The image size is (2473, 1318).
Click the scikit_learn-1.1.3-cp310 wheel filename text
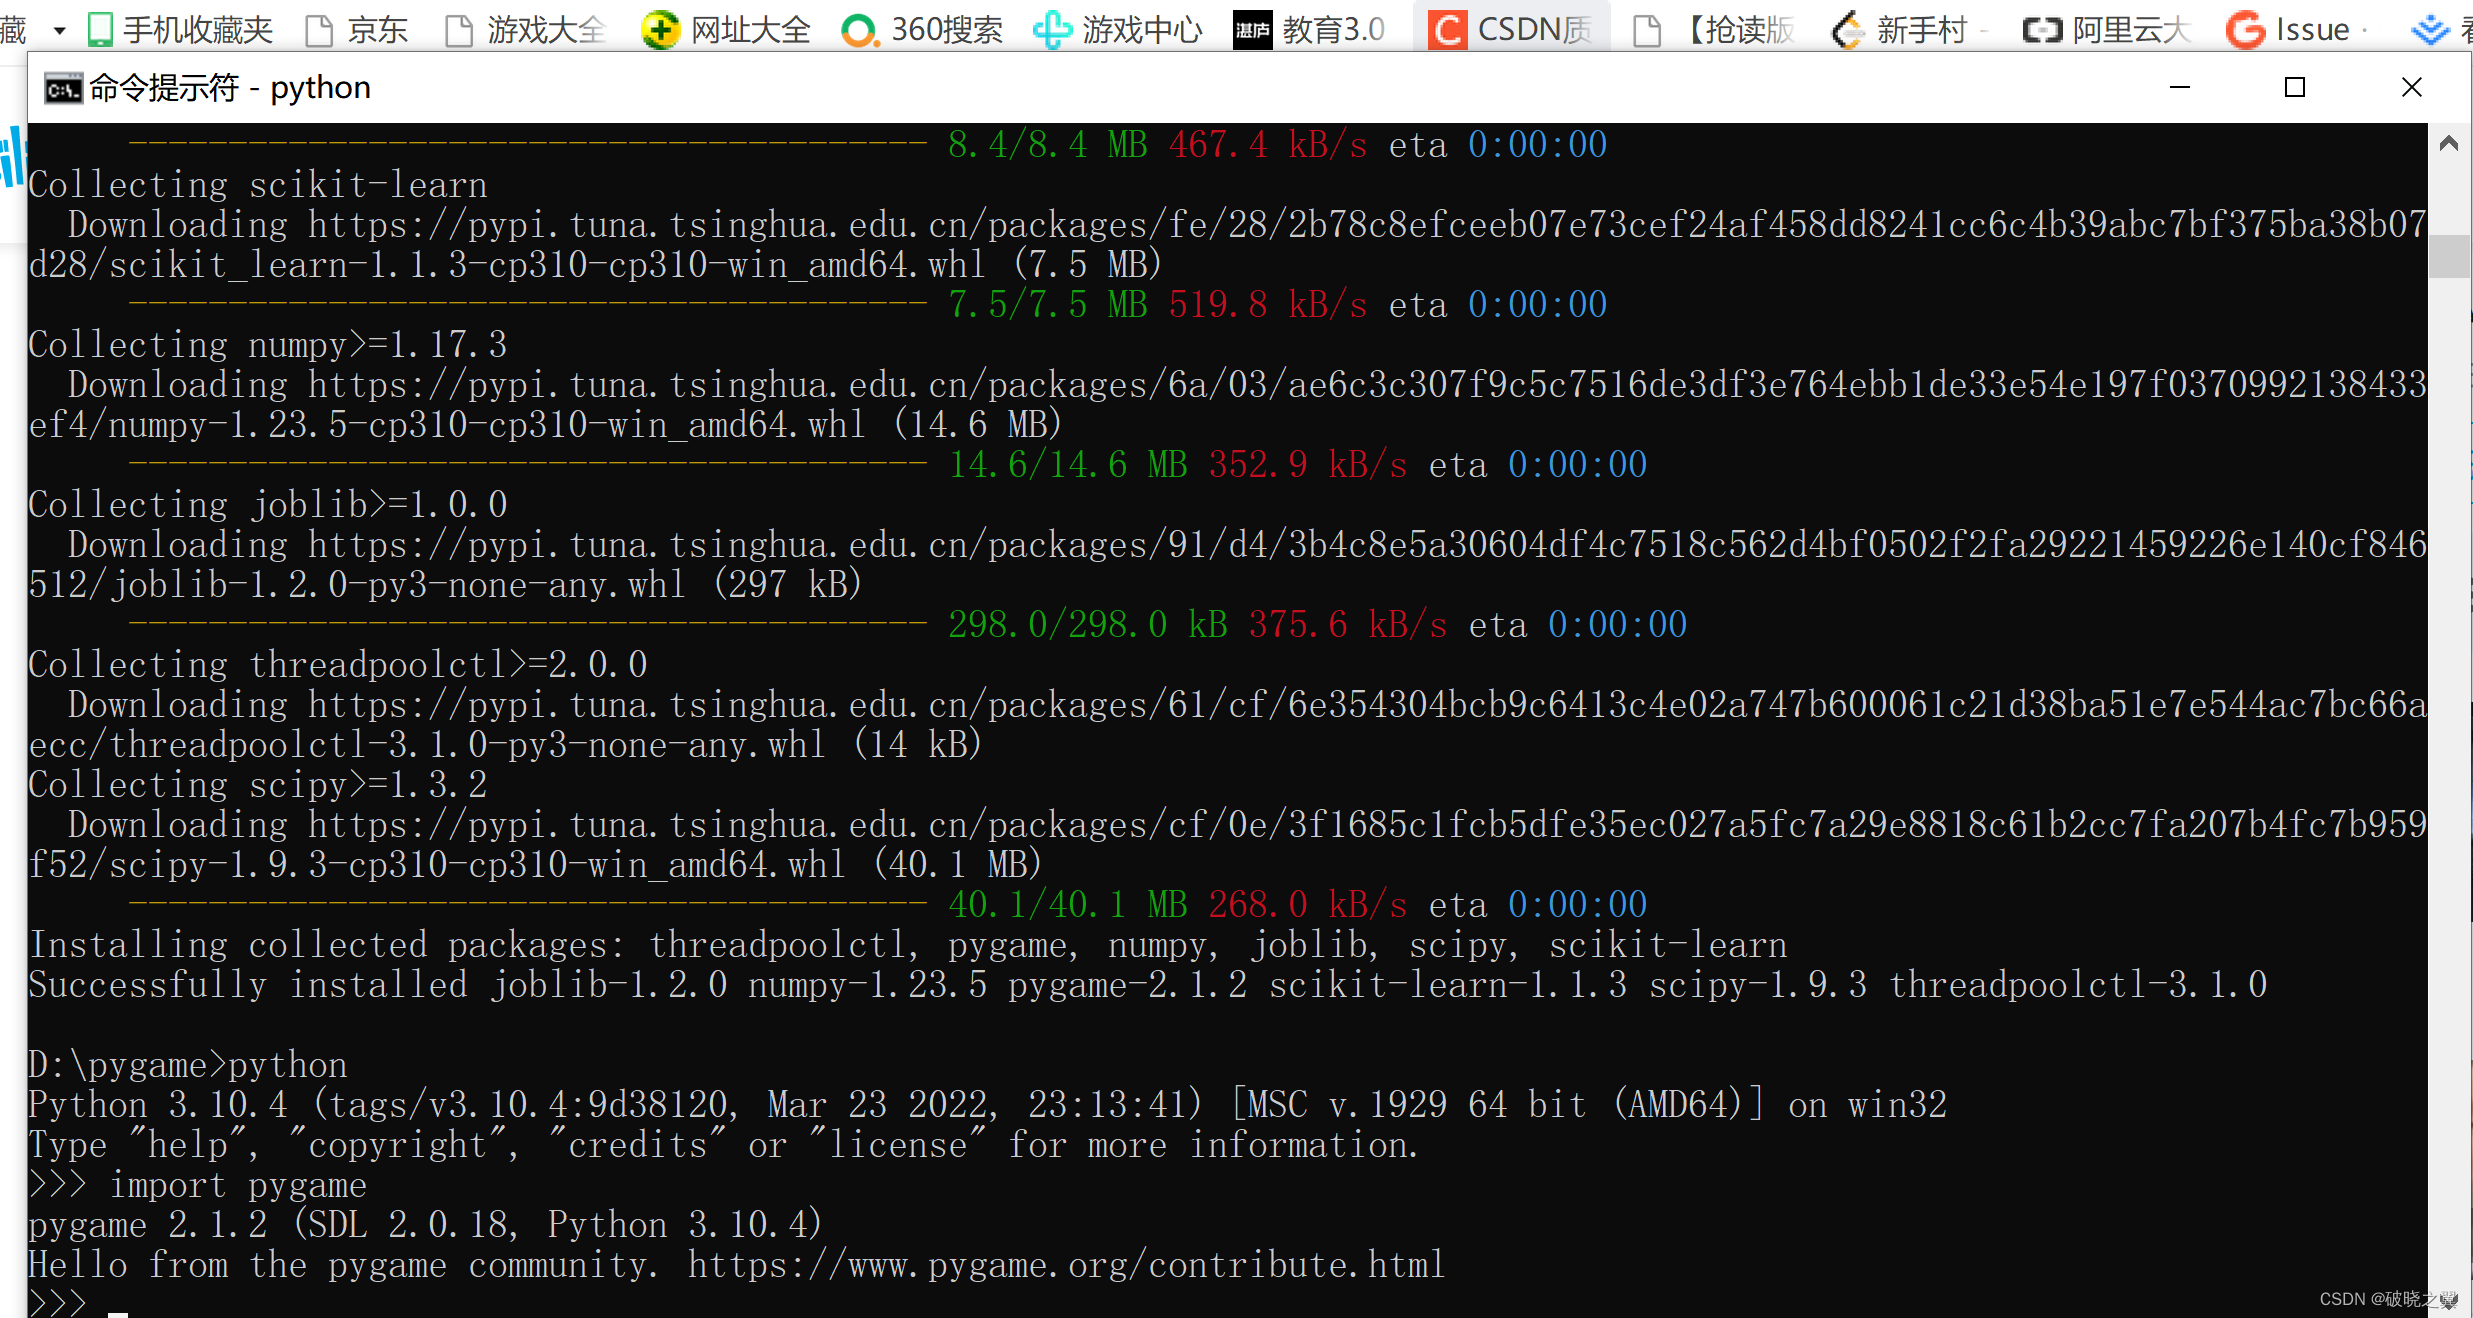(x=546, y=265)
